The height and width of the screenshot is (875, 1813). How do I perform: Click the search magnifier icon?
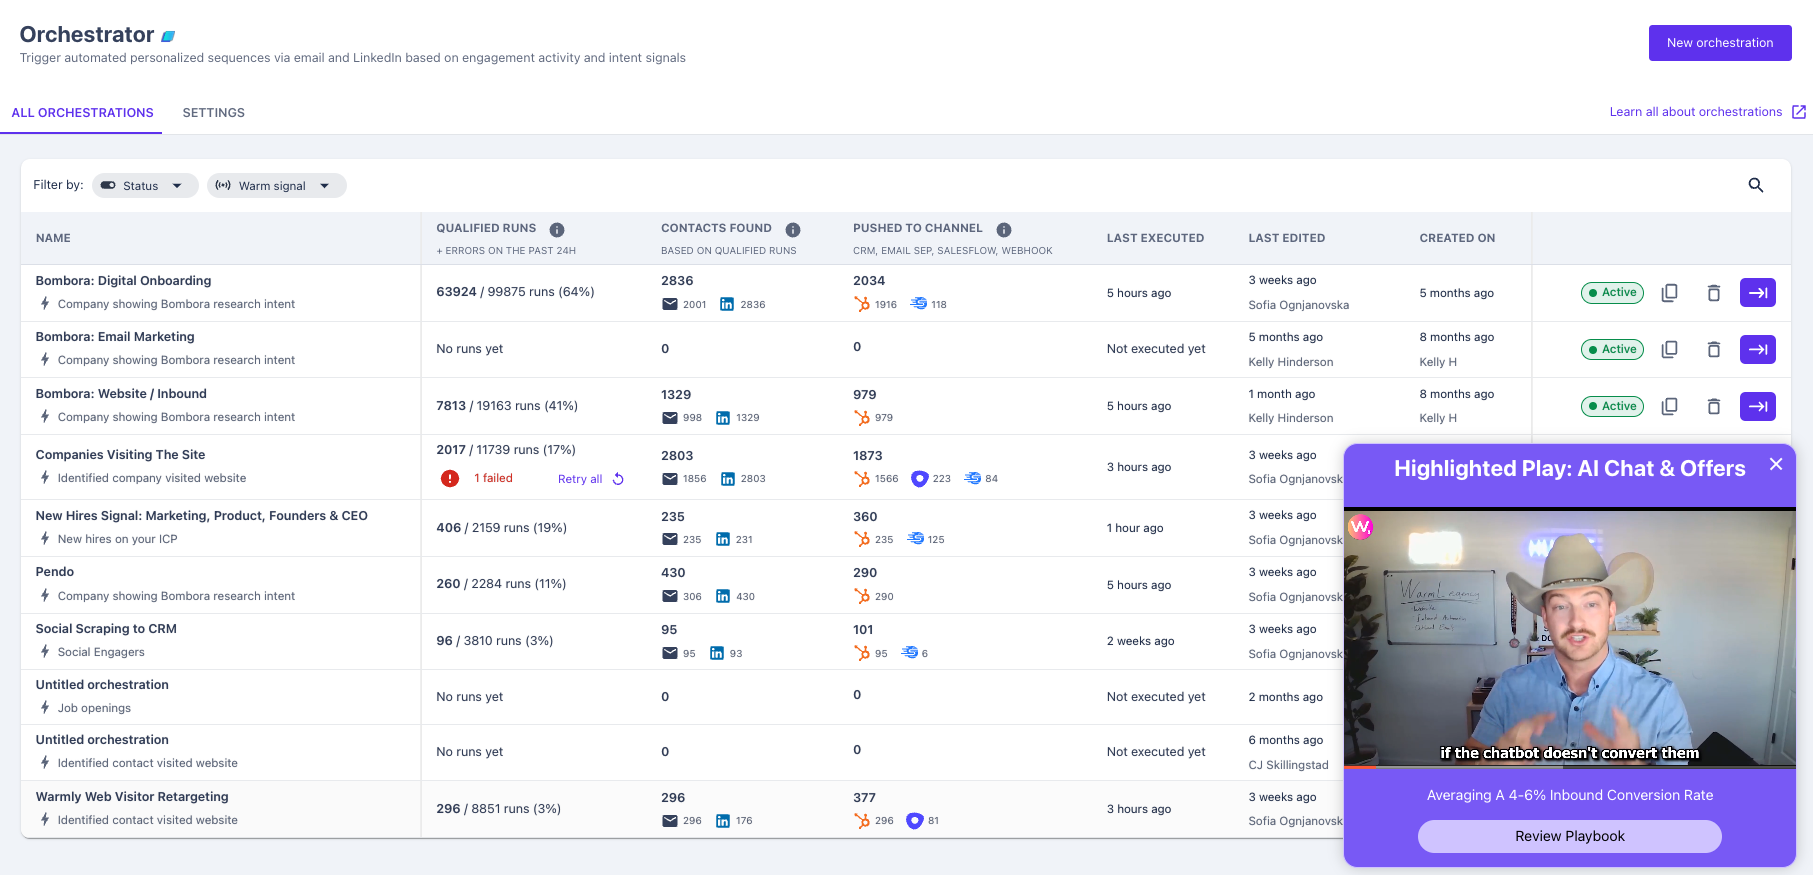click(x=1755, y=185)
